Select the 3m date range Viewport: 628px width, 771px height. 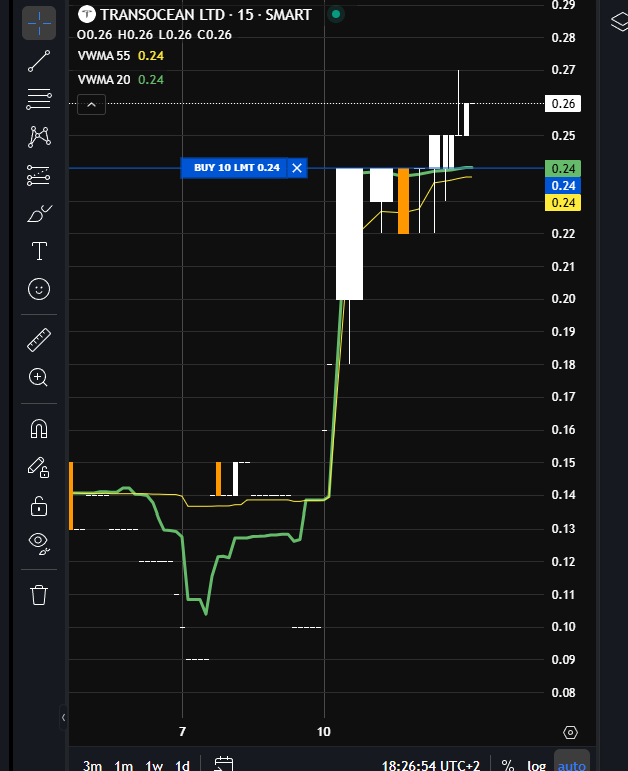click(x=92, y=765)
